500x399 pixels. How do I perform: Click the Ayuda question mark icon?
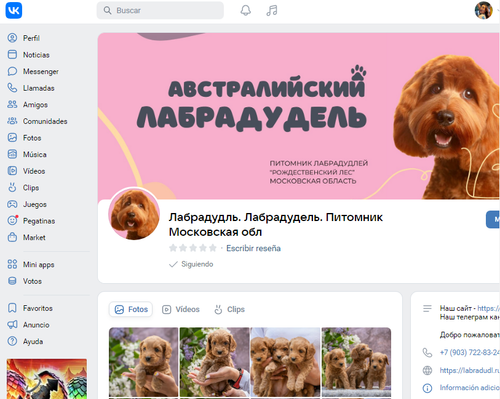tap(12, 341)
